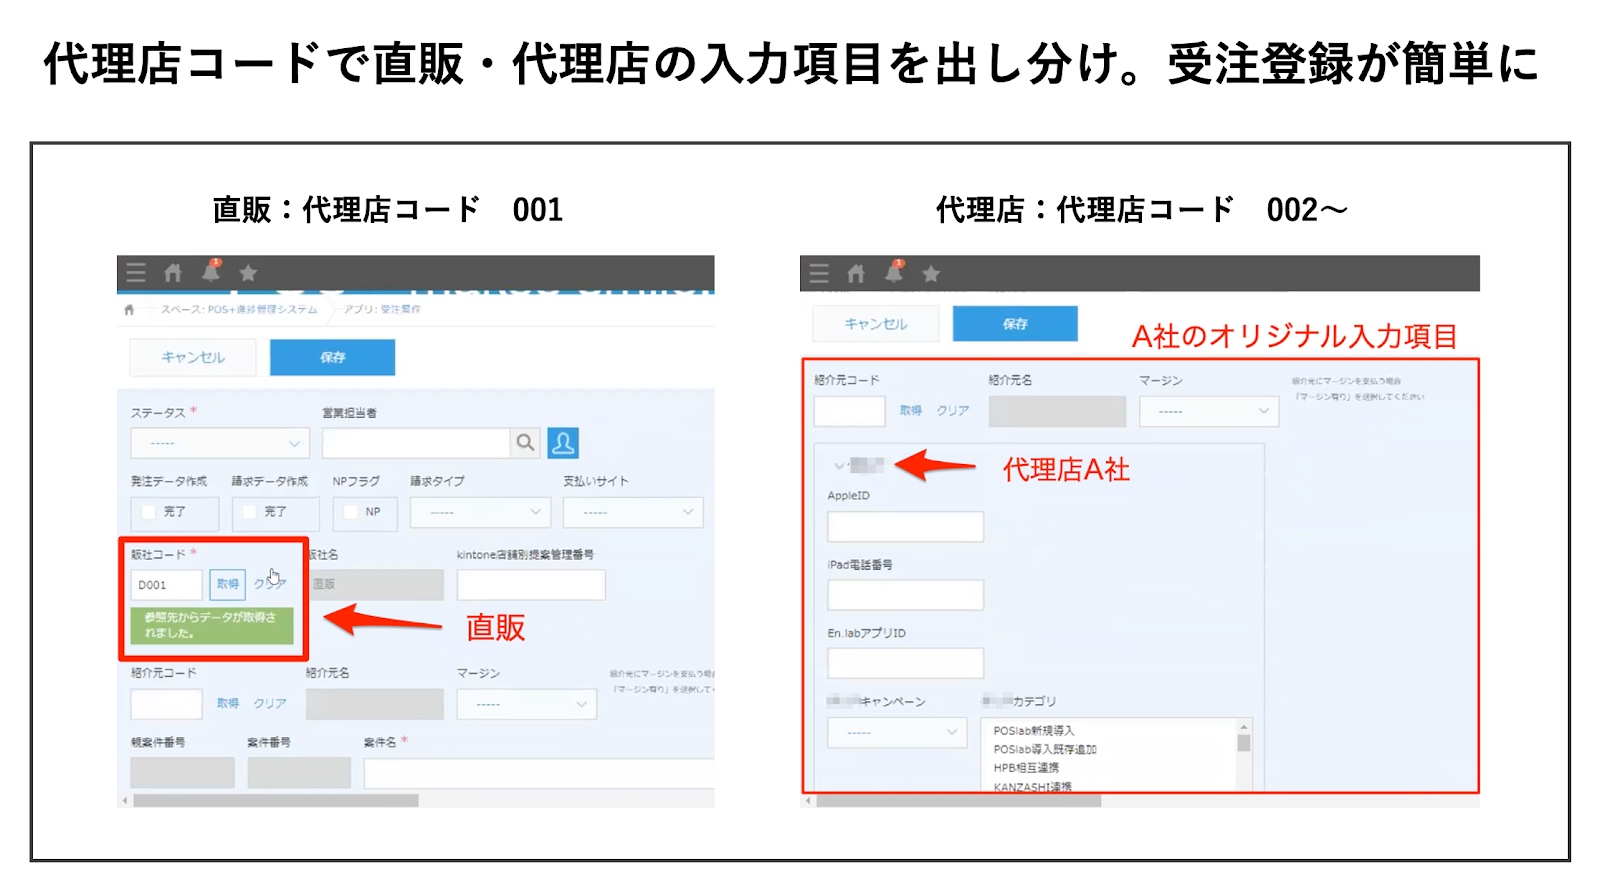This screenshot has width=1600, height=889.
Task: Check the 完了 box under 発注データ作成
Action: tap(150, 512)
